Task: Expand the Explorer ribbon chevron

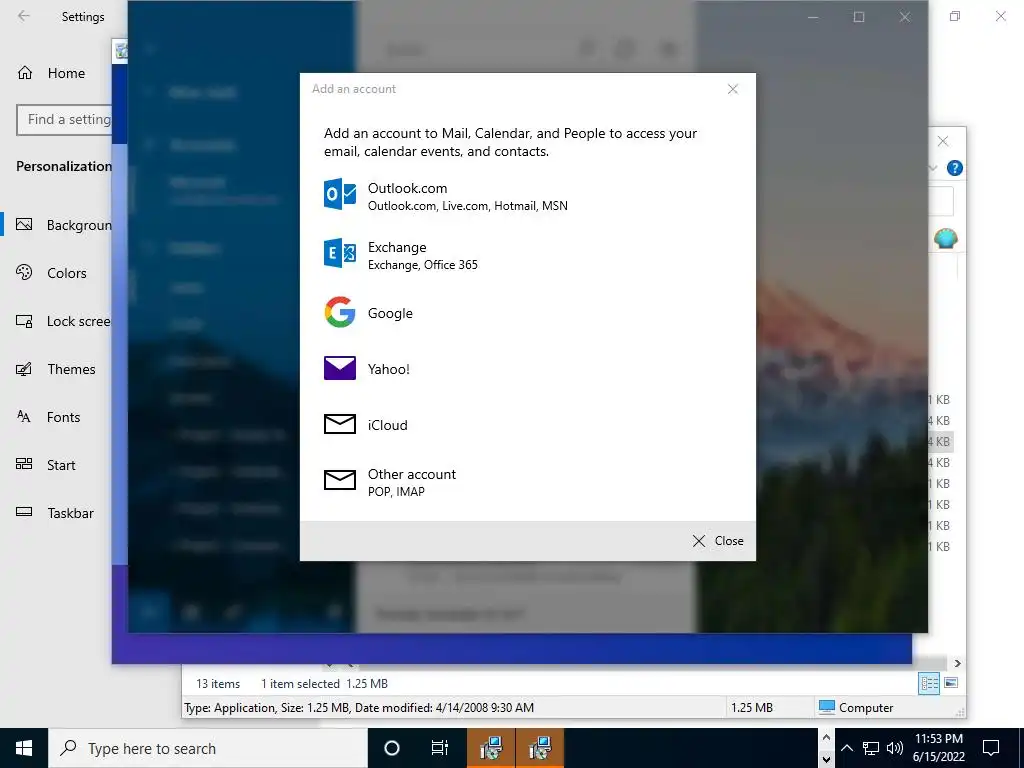Action: (933, 168)
